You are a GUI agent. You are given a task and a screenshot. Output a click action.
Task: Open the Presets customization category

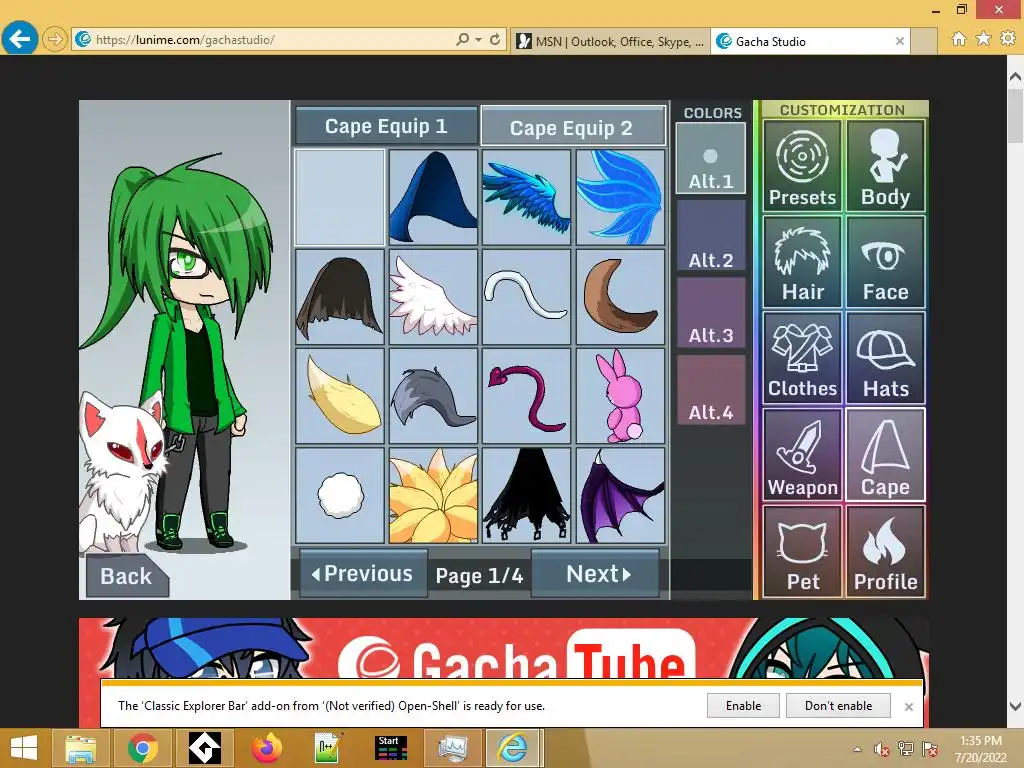pyautogui.click(x=802, y=167)
